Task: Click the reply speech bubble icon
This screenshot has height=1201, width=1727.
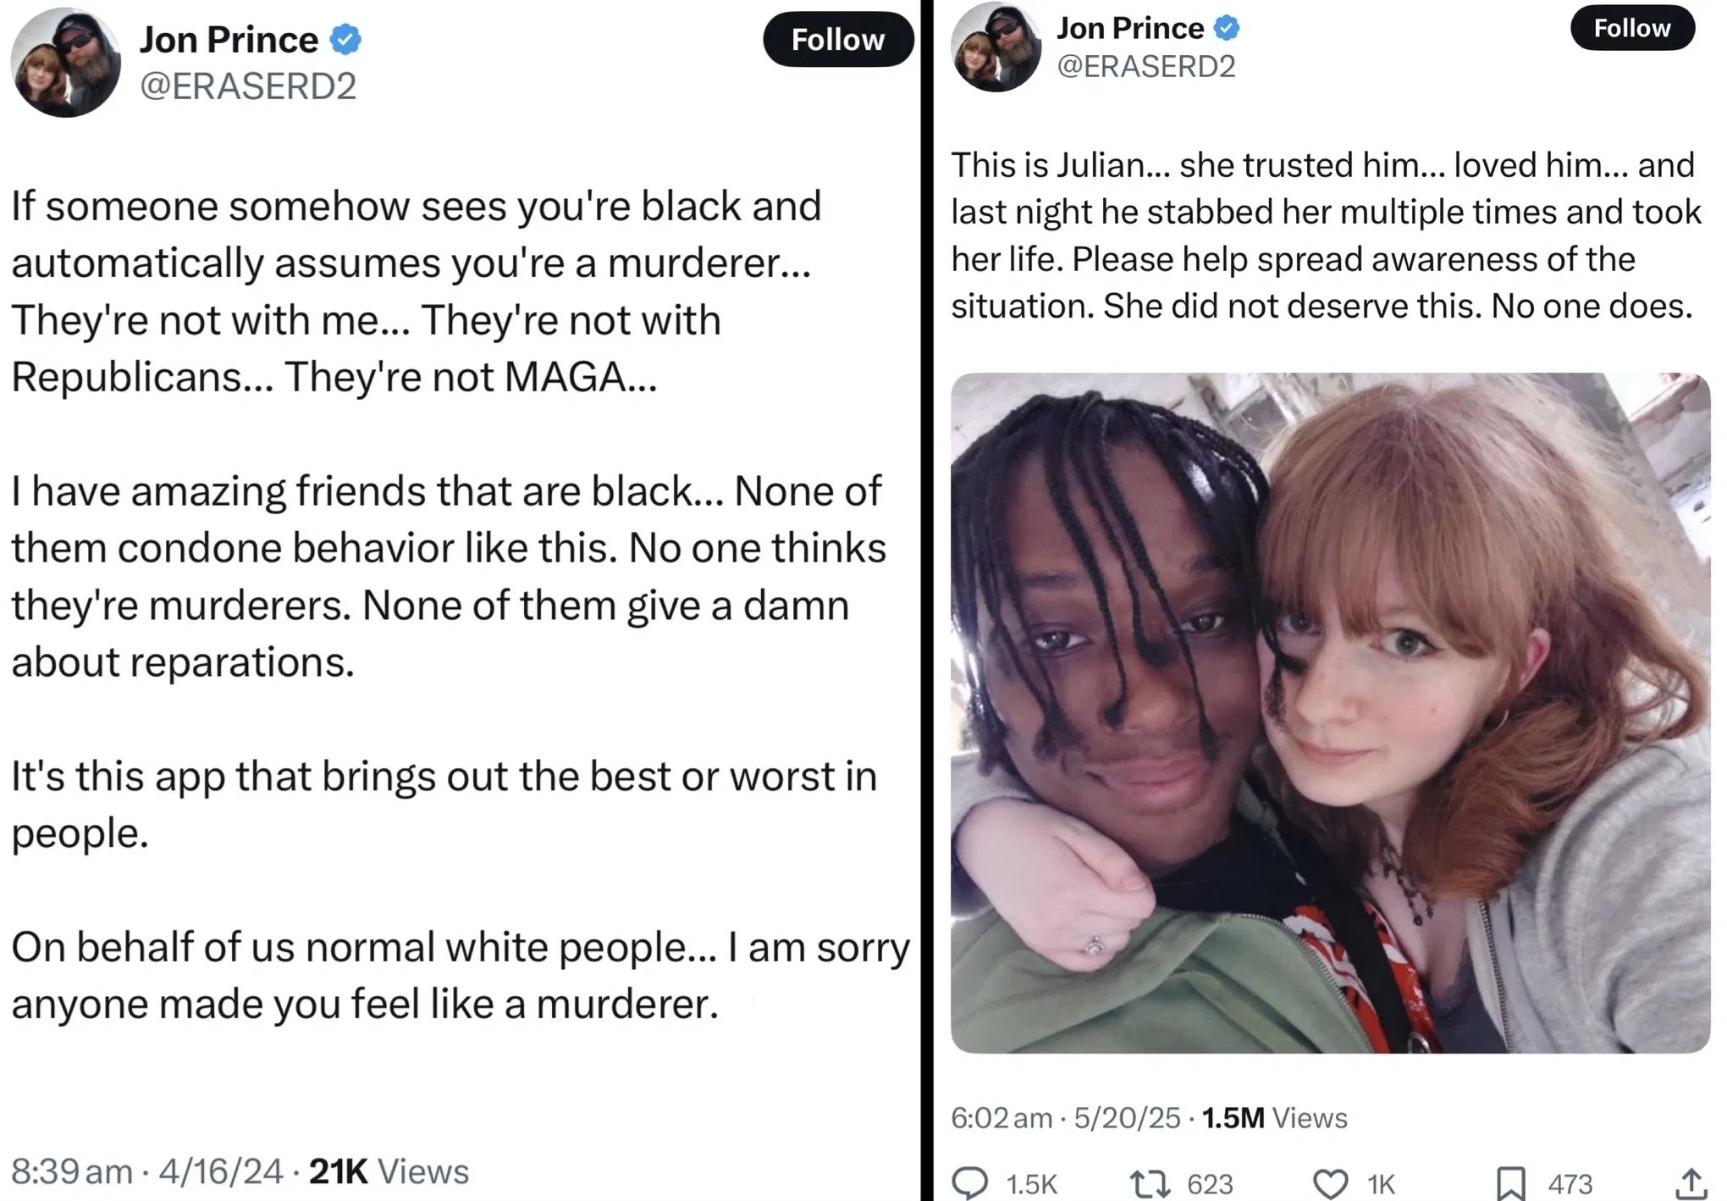Action: [969, 1183]
